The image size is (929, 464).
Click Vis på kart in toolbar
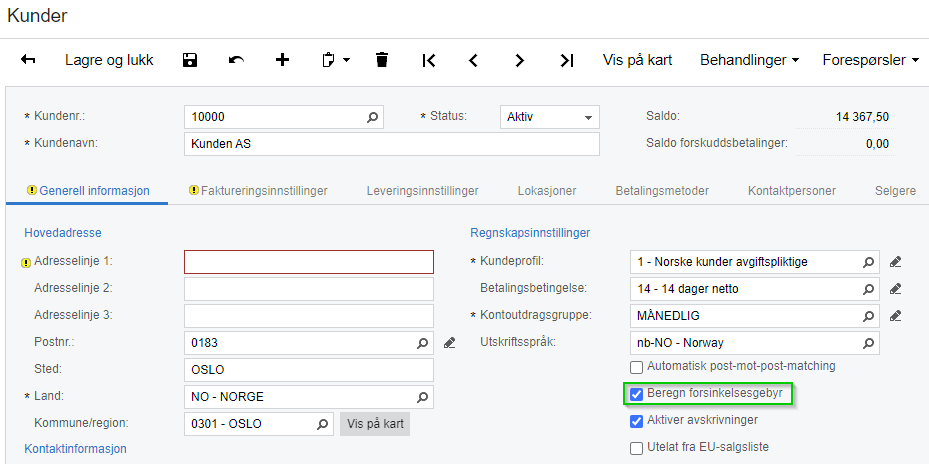pos(638,60)
